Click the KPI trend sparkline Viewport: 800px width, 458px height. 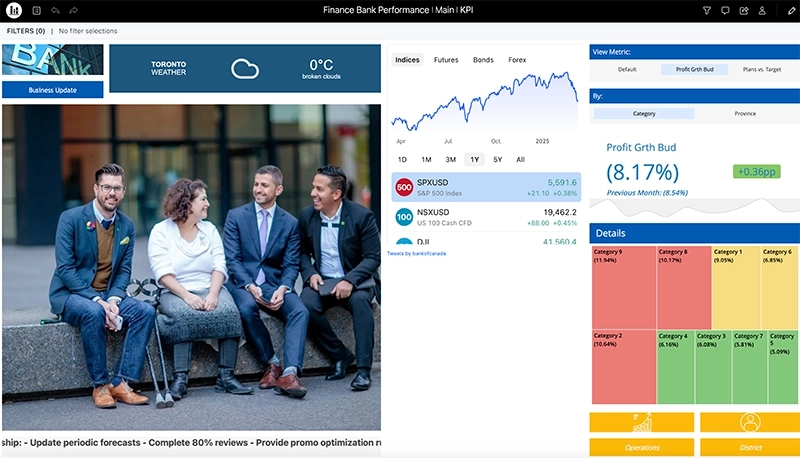(x=694, y=208)
